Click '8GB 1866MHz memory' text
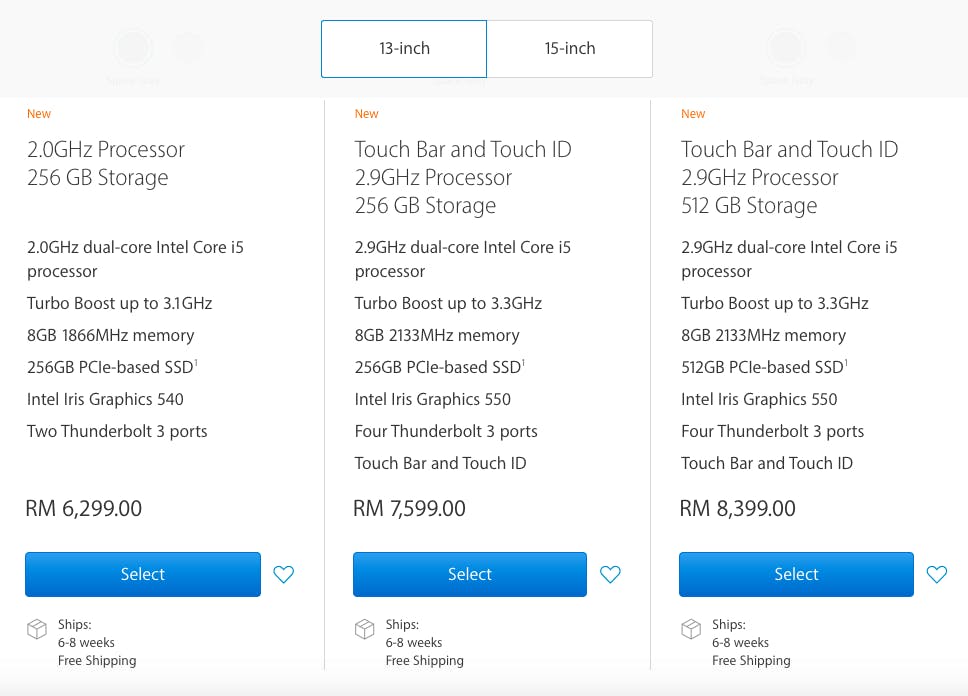The height and width of the screenshot is (696, 968). [111, 335]
